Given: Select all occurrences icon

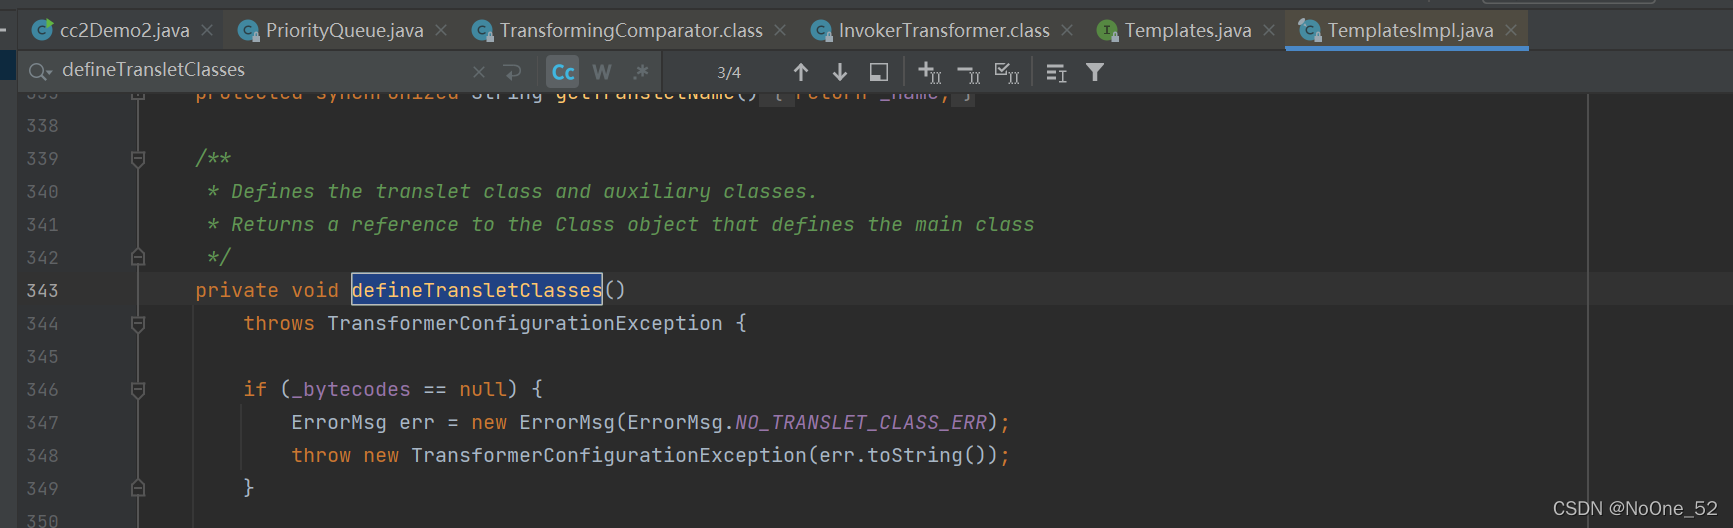Looking at the screenshot, I should 1007,72.
